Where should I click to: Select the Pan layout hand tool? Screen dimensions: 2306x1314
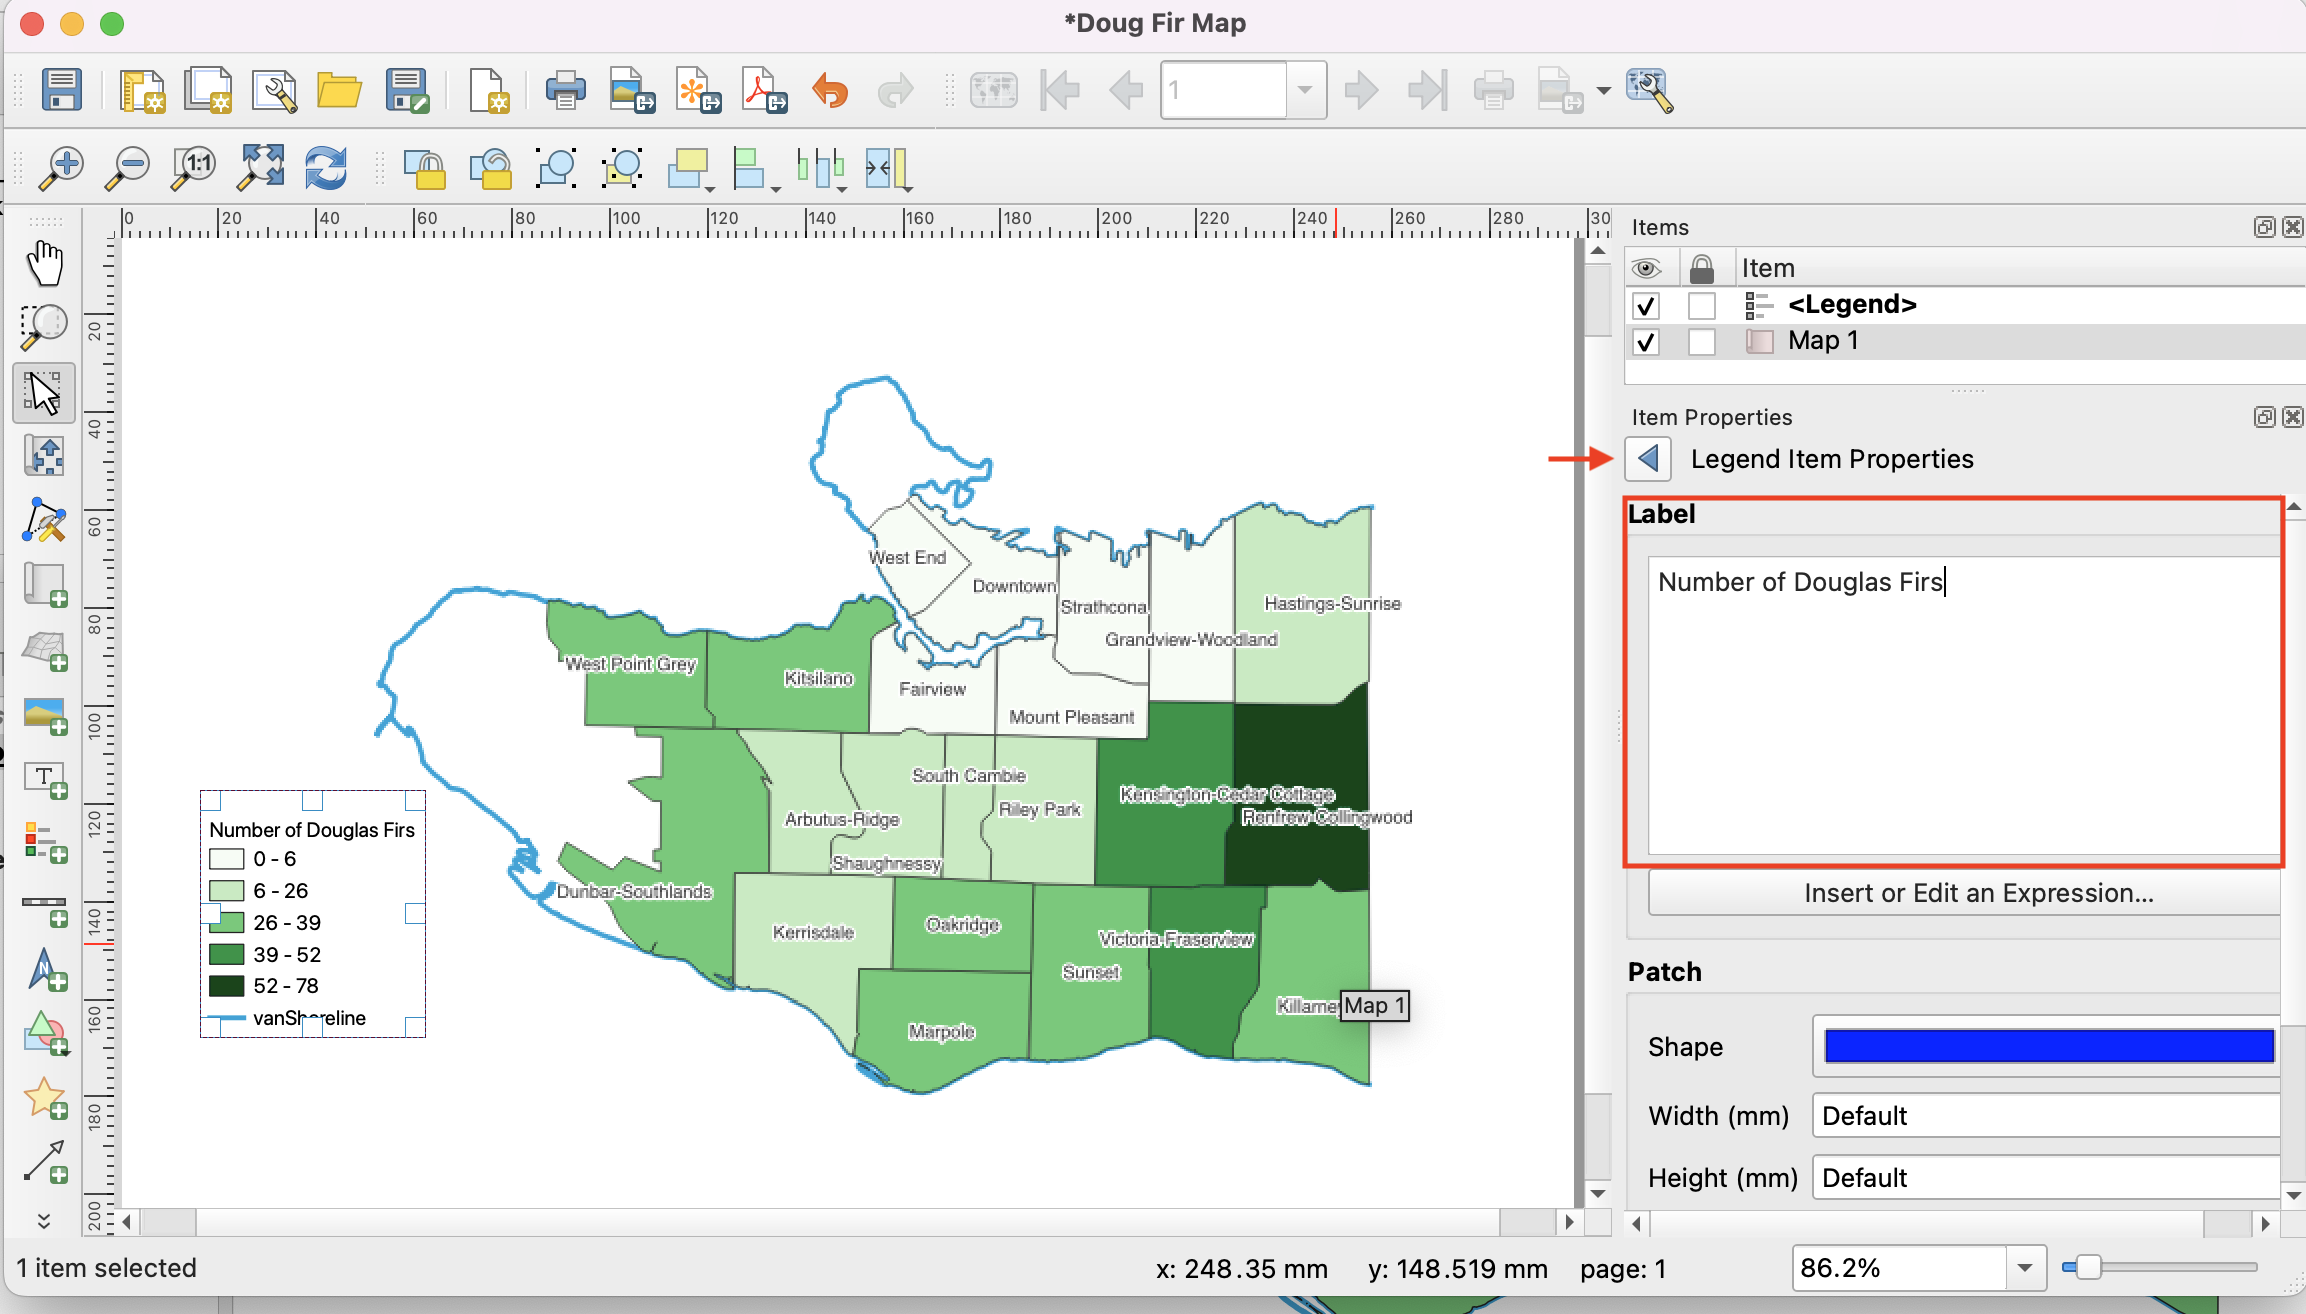[x=44, y=263]
